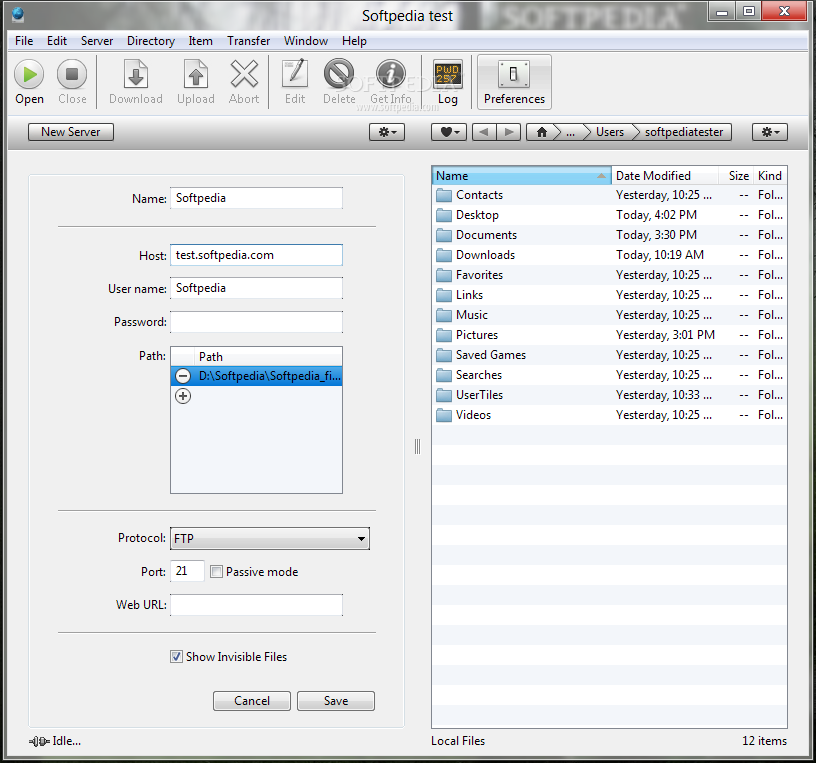
Task: Click the application globe icon in title bar
Action: click(18, 15)
